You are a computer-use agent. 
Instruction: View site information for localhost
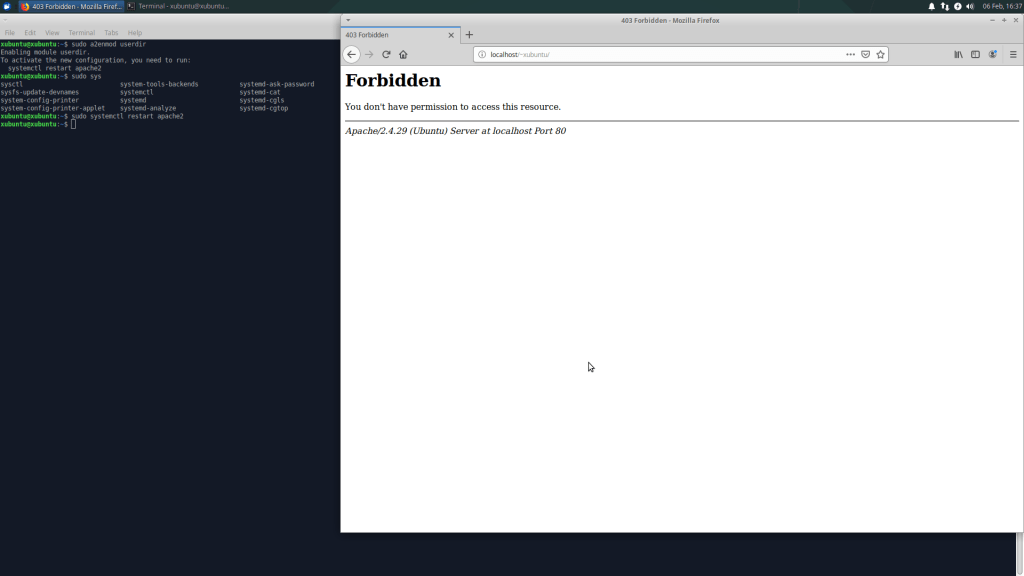(482, 54)
